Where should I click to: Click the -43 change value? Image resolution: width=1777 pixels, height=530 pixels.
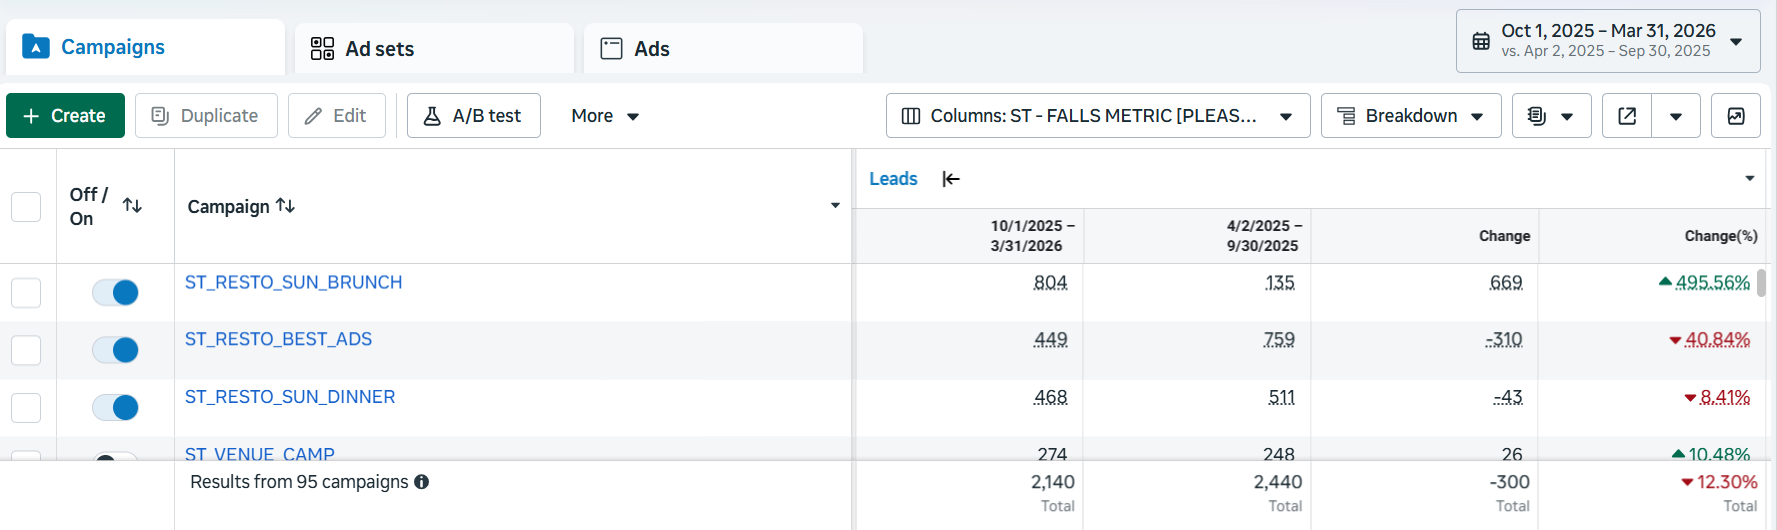click(1508, 398)
